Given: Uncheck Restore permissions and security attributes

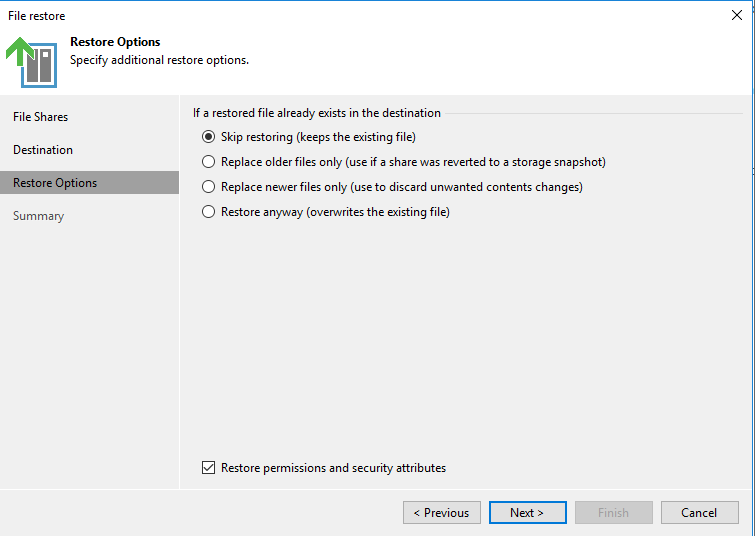Looking at the screenshot, I should pyautogui.click(x=209, y=468).
